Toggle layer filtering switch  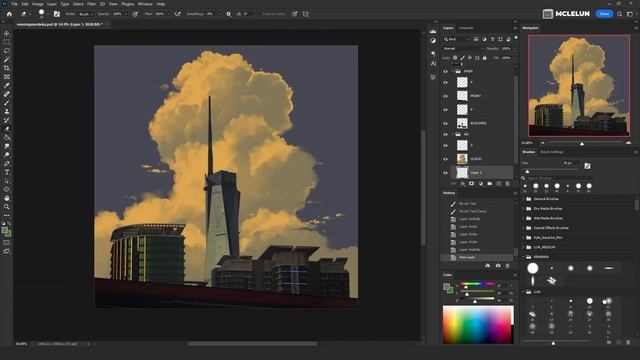[516, 38]
